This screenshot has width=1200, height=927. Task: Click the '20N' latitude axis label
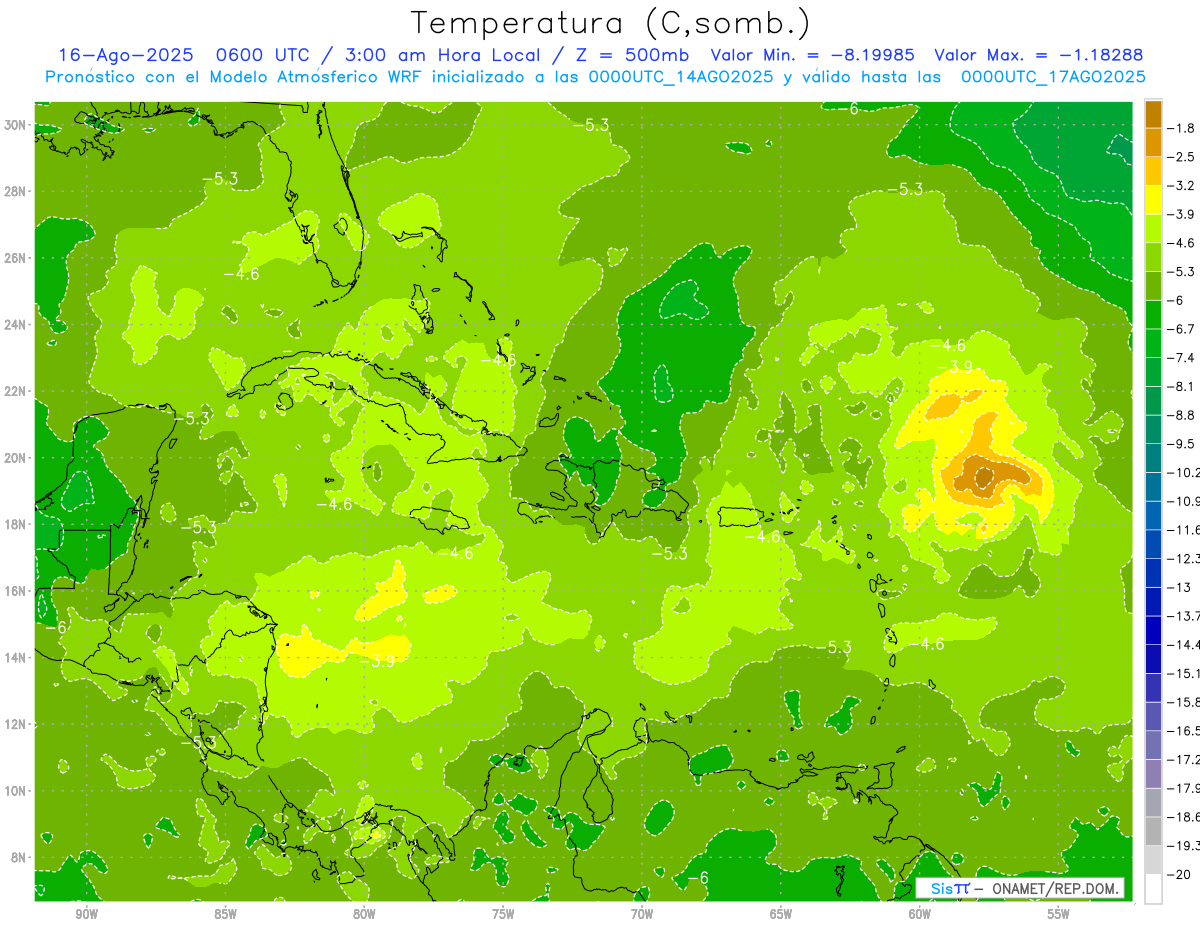pos(14,458)
